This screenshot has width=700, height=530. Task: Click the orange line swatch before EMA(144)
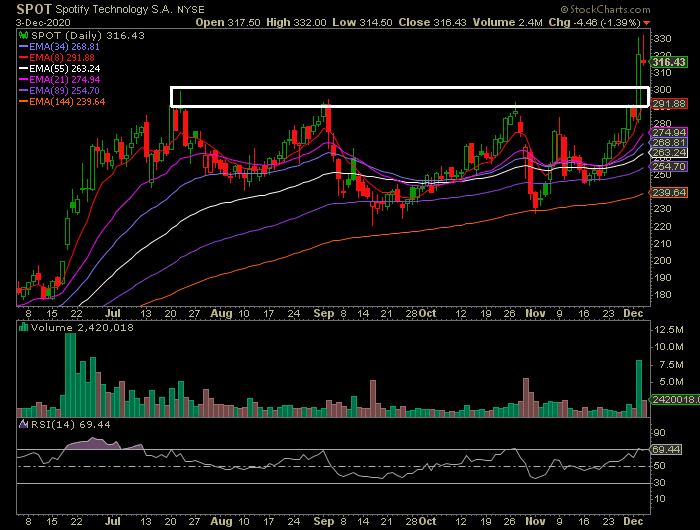click(24, 102)
